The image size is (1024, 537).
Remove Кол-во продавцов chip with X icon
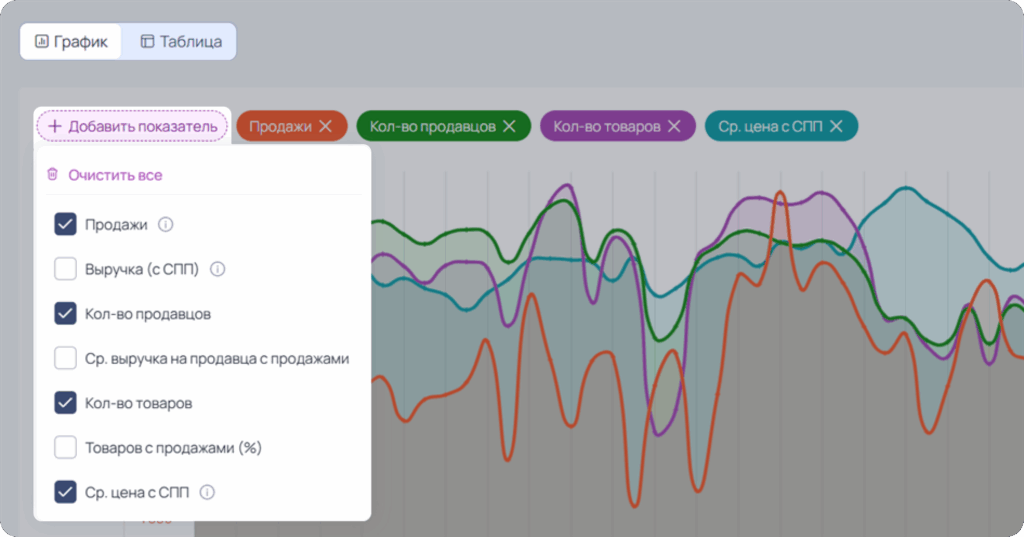pyautogui.click(x=509, y=126)
